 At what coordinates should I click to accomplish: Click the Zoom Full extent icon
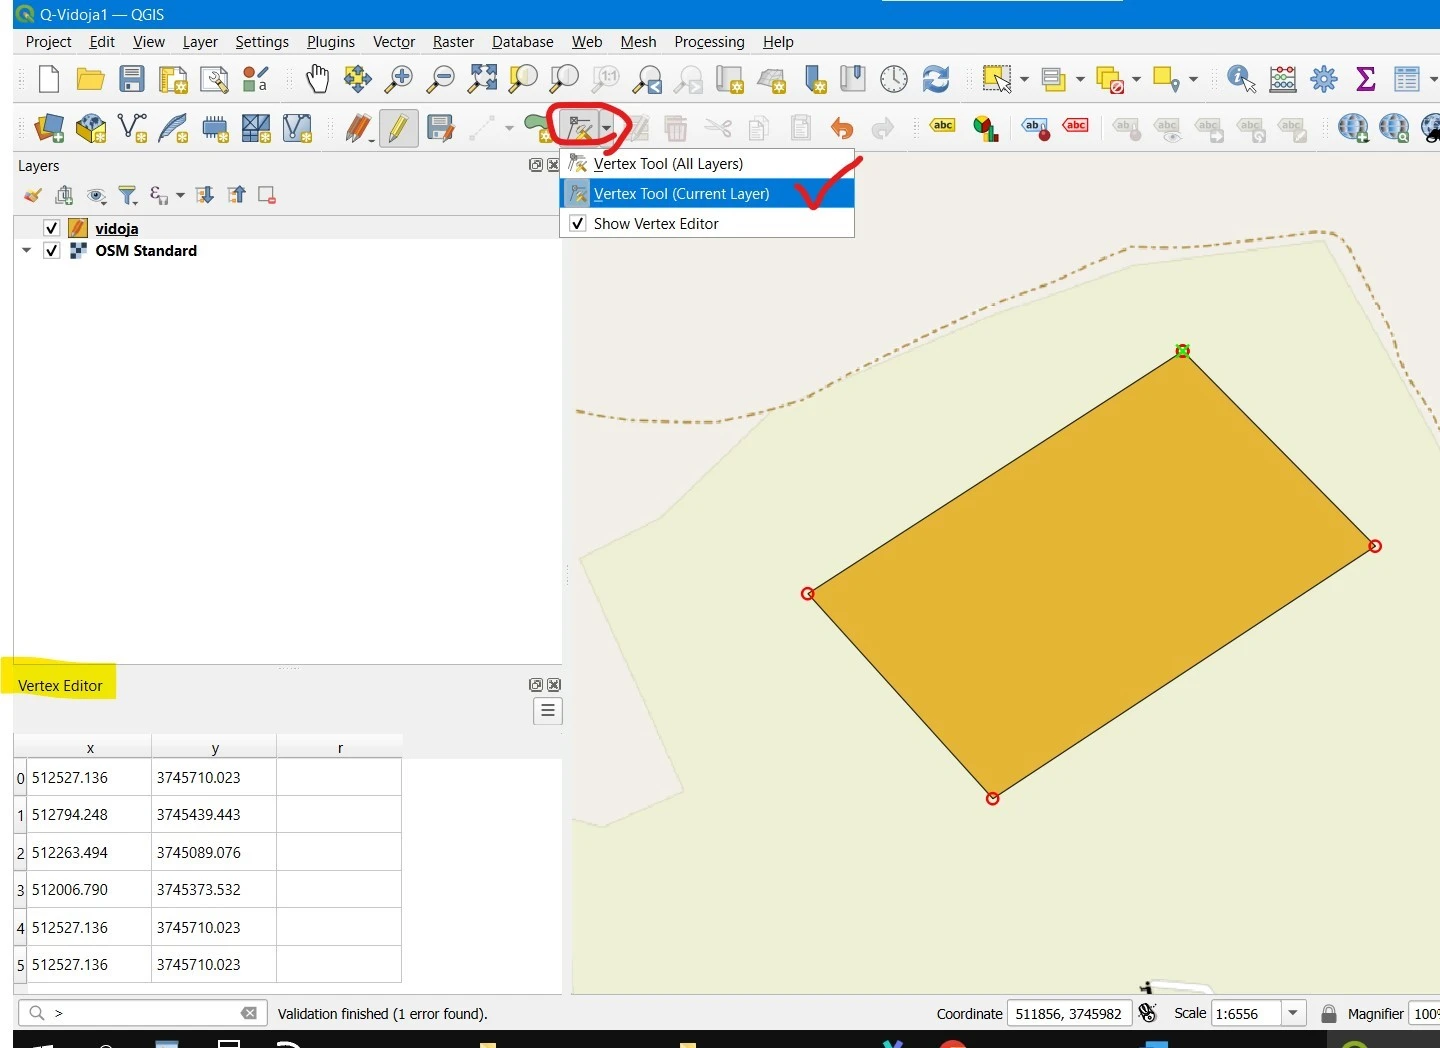482,79
